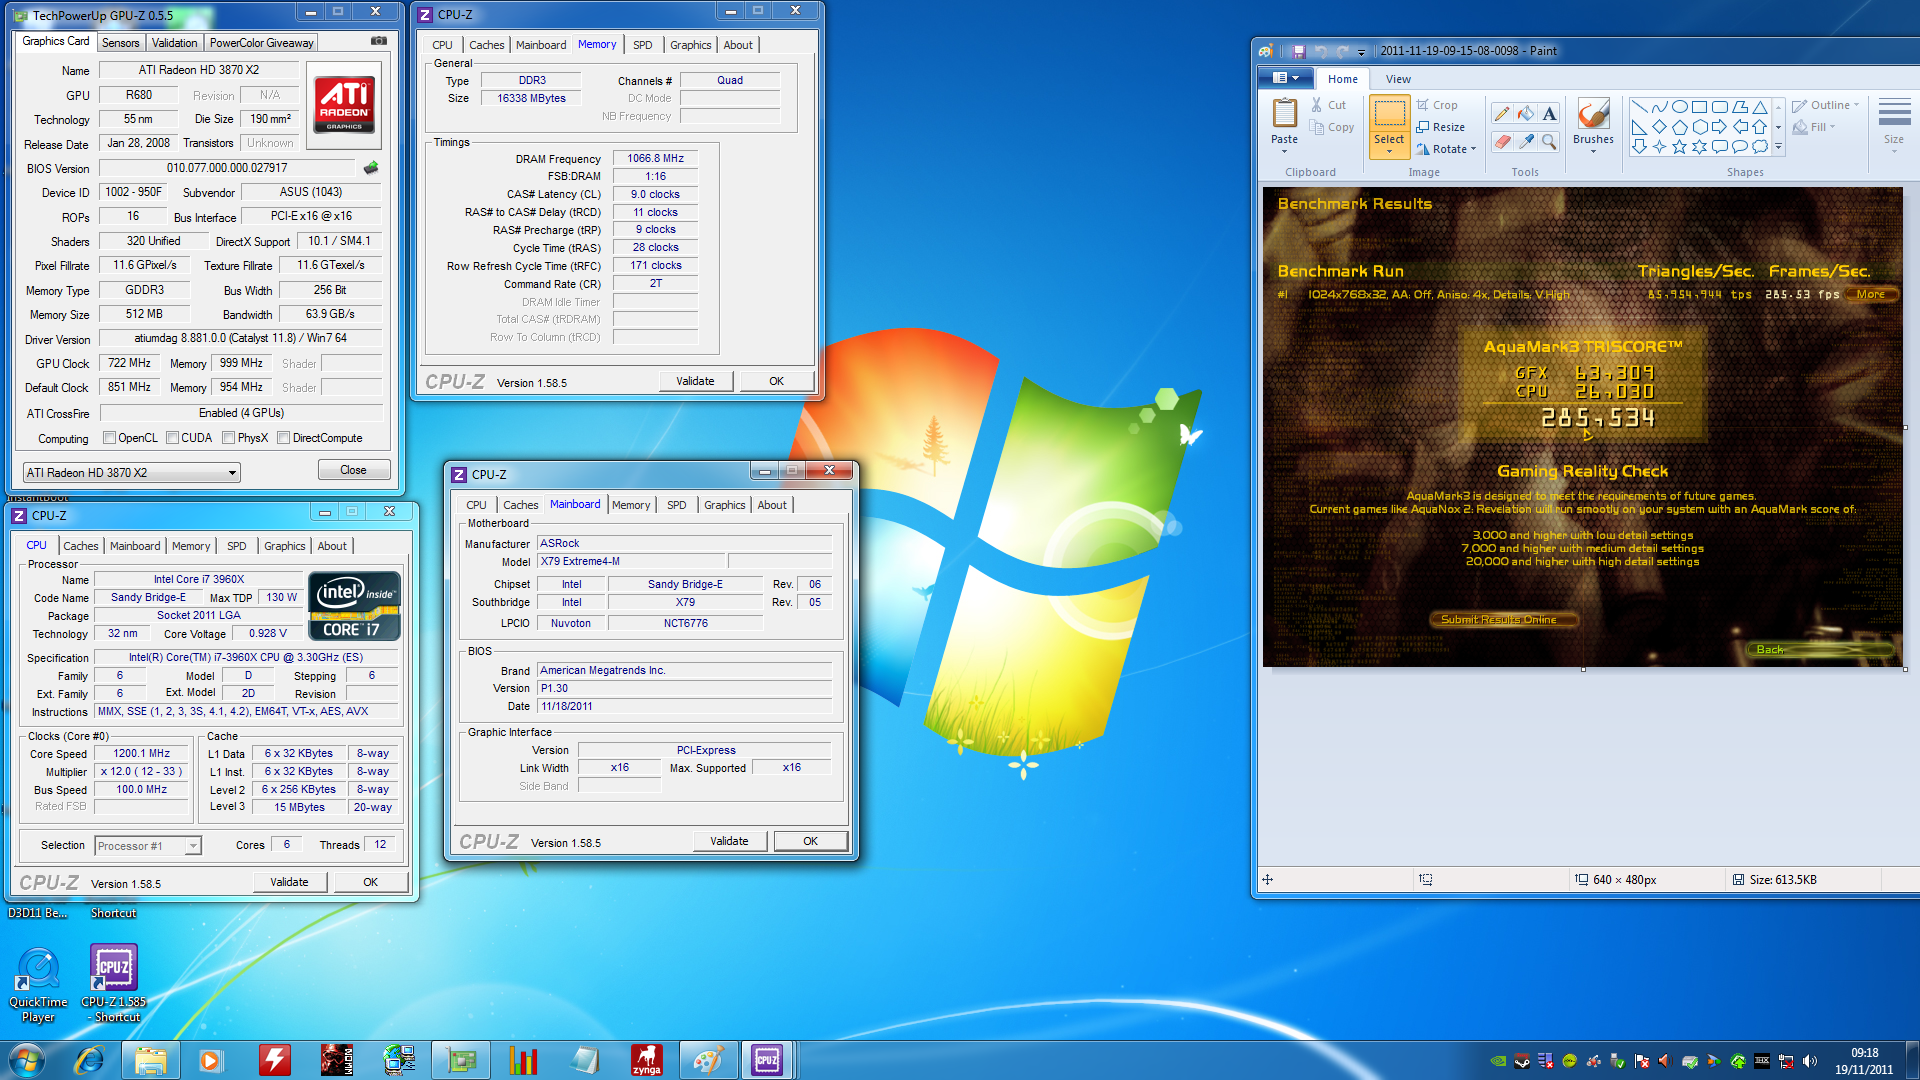Open the Graphics tab in mainboard CPU-Z window

(x=725, y=505)
